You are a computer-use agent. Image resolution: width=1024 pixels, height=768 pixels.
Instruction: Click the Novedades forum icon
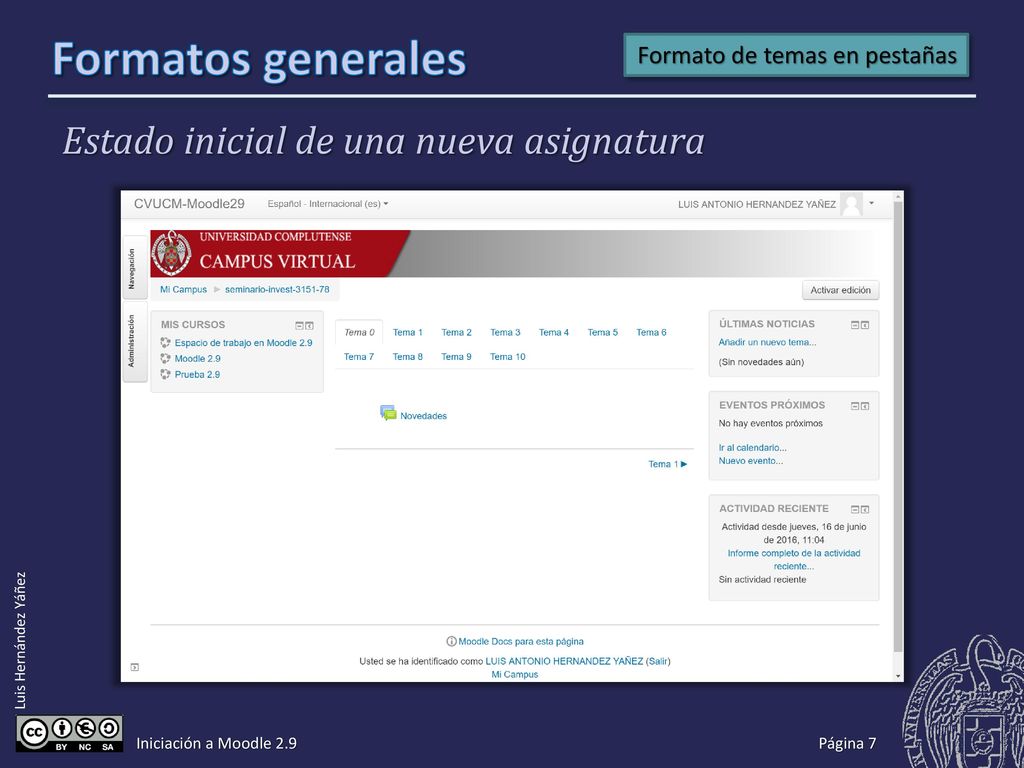pos(389,413)
